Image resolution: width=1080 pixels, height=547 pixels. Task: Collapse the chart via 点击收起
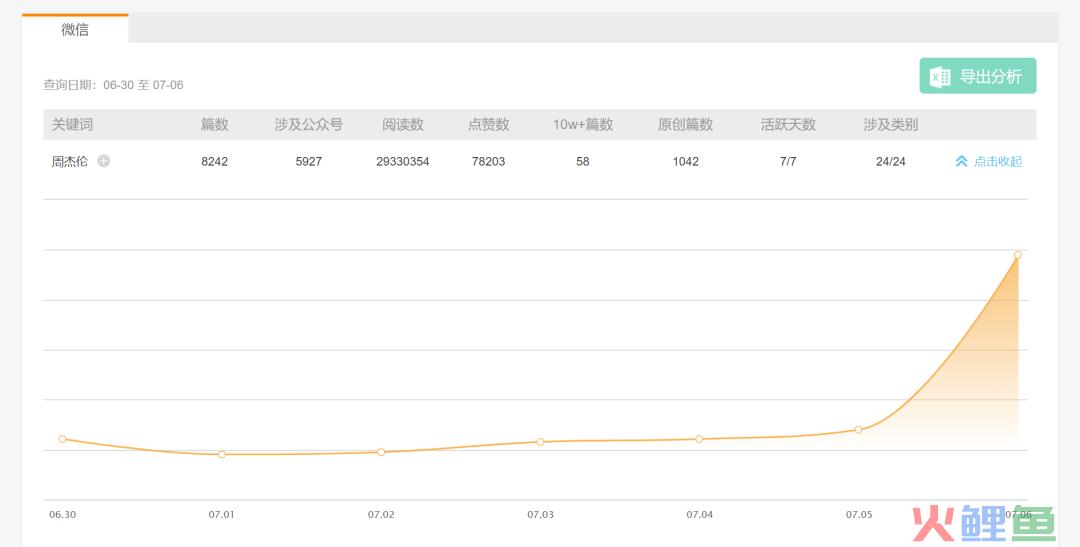click(997, 161)
